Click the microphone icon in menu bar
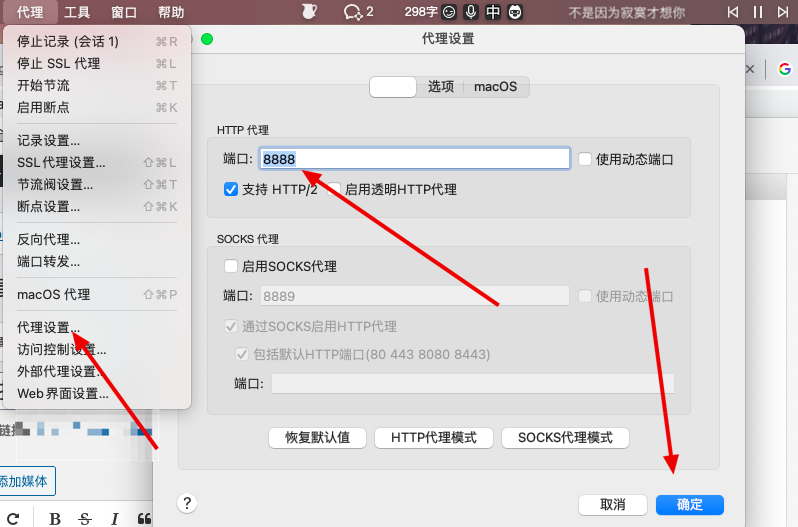 click(470, 12)
